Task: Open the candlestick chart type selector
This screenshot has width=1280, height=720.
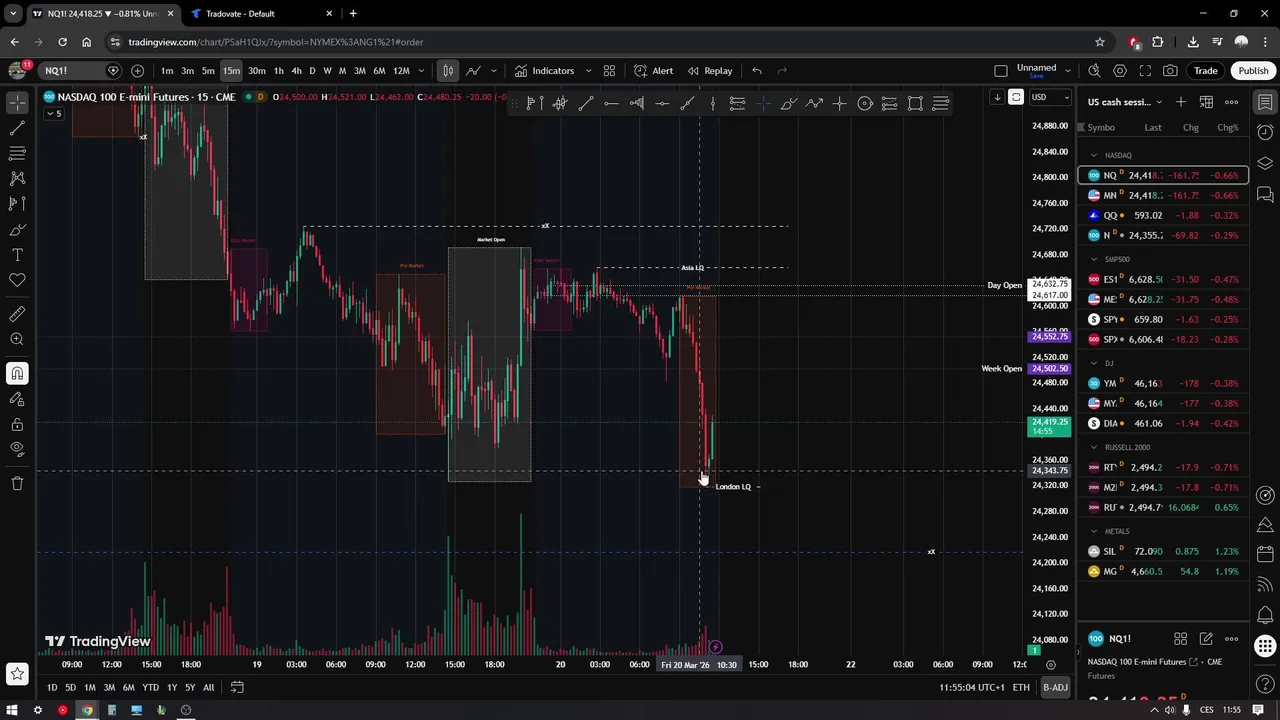Action: [x=448, y=71]
